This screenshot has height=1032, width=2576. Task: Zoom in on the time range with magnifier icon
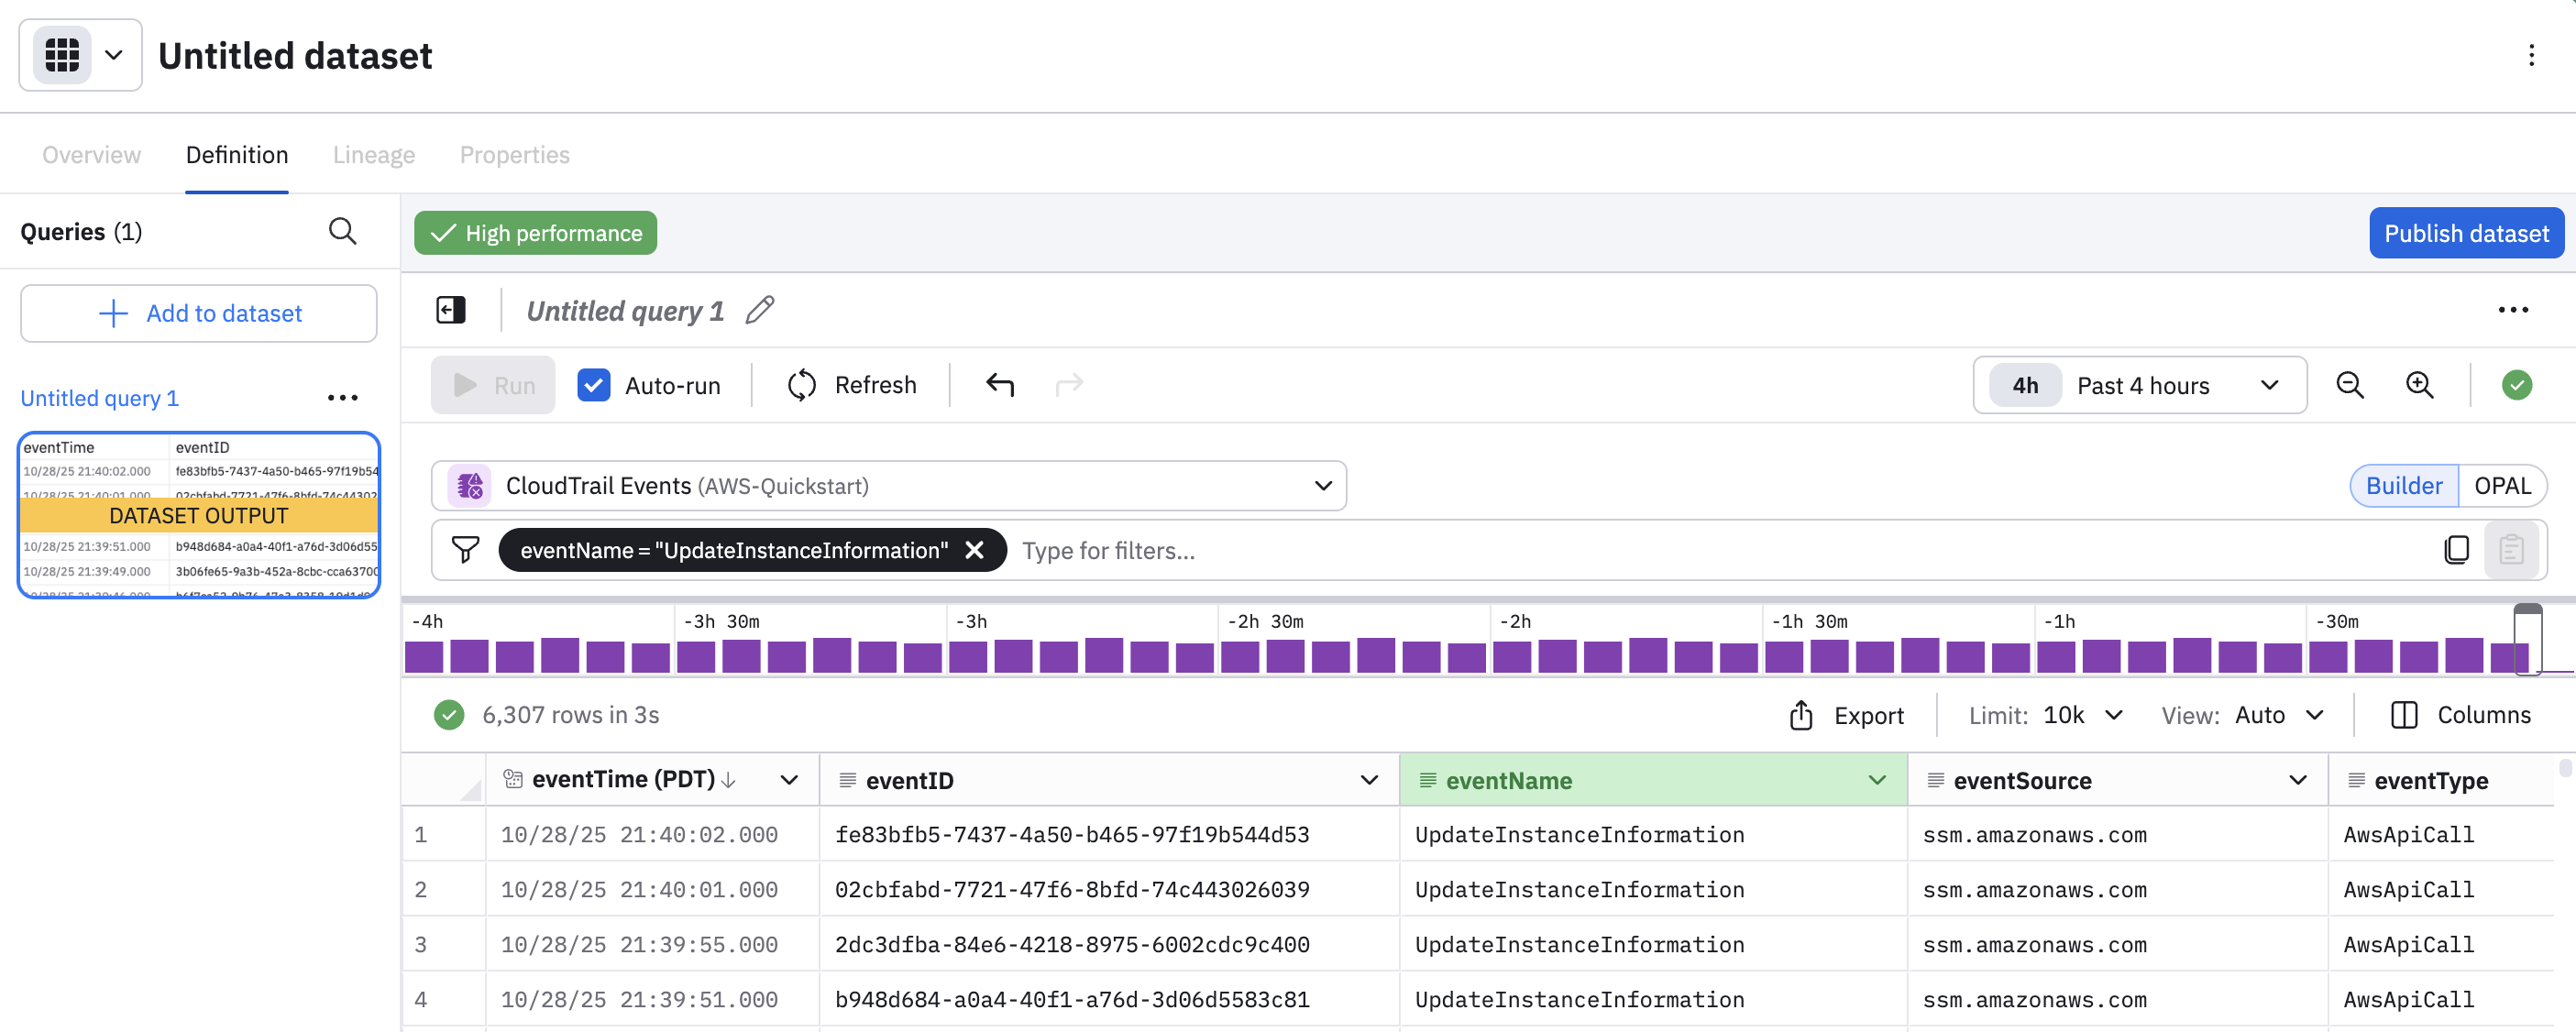point(2420,384)
